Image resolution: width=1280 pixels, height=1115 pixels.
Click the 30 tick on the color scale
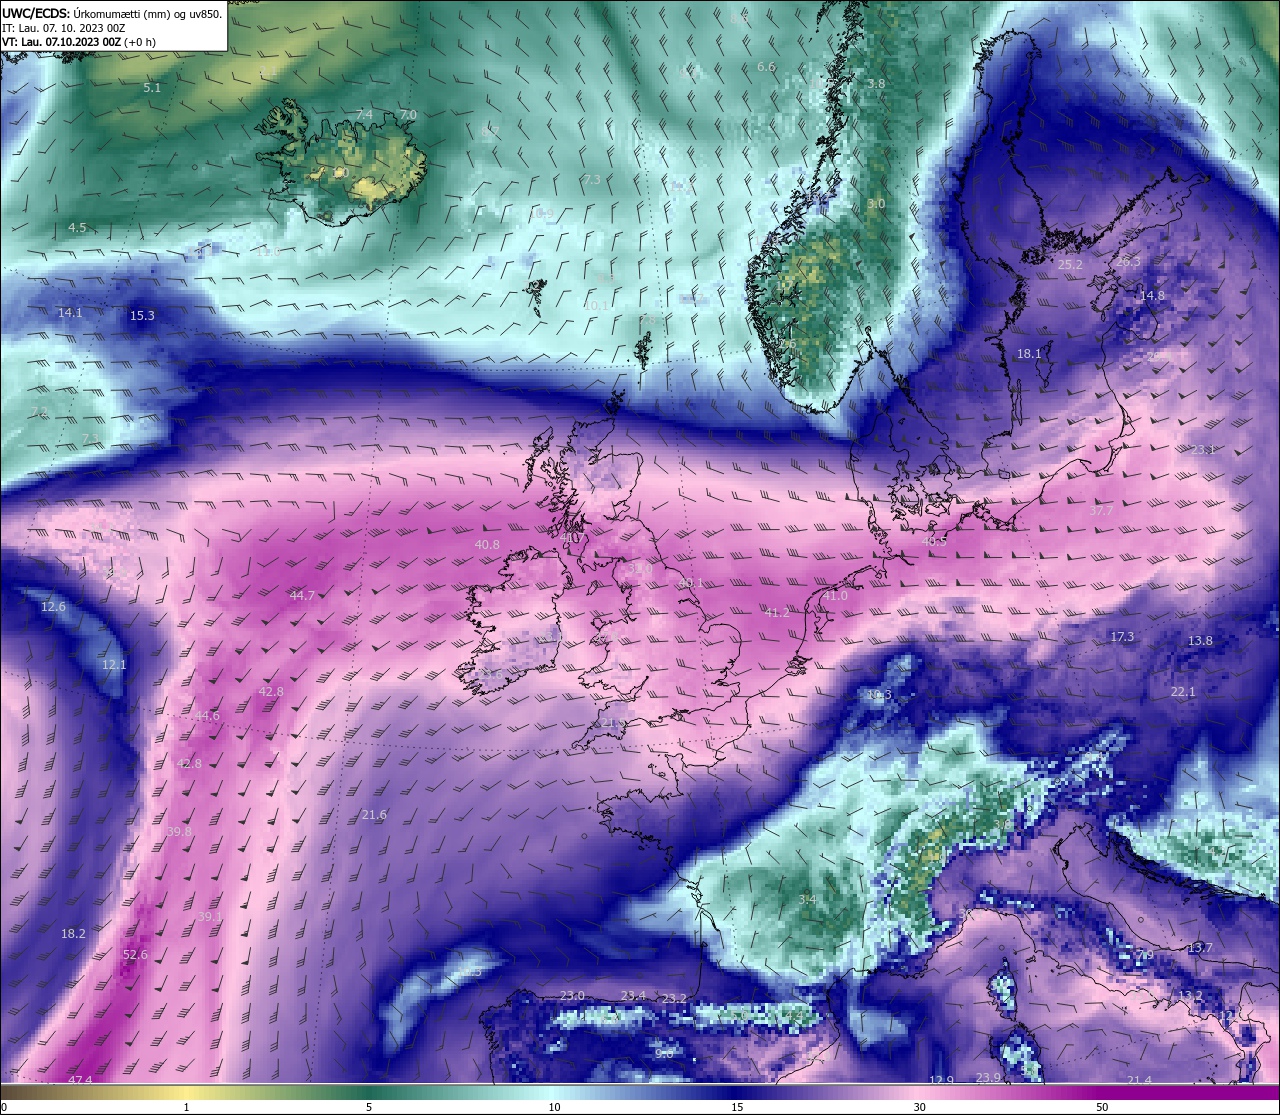pyautogui.click(x=919, y=1107)
